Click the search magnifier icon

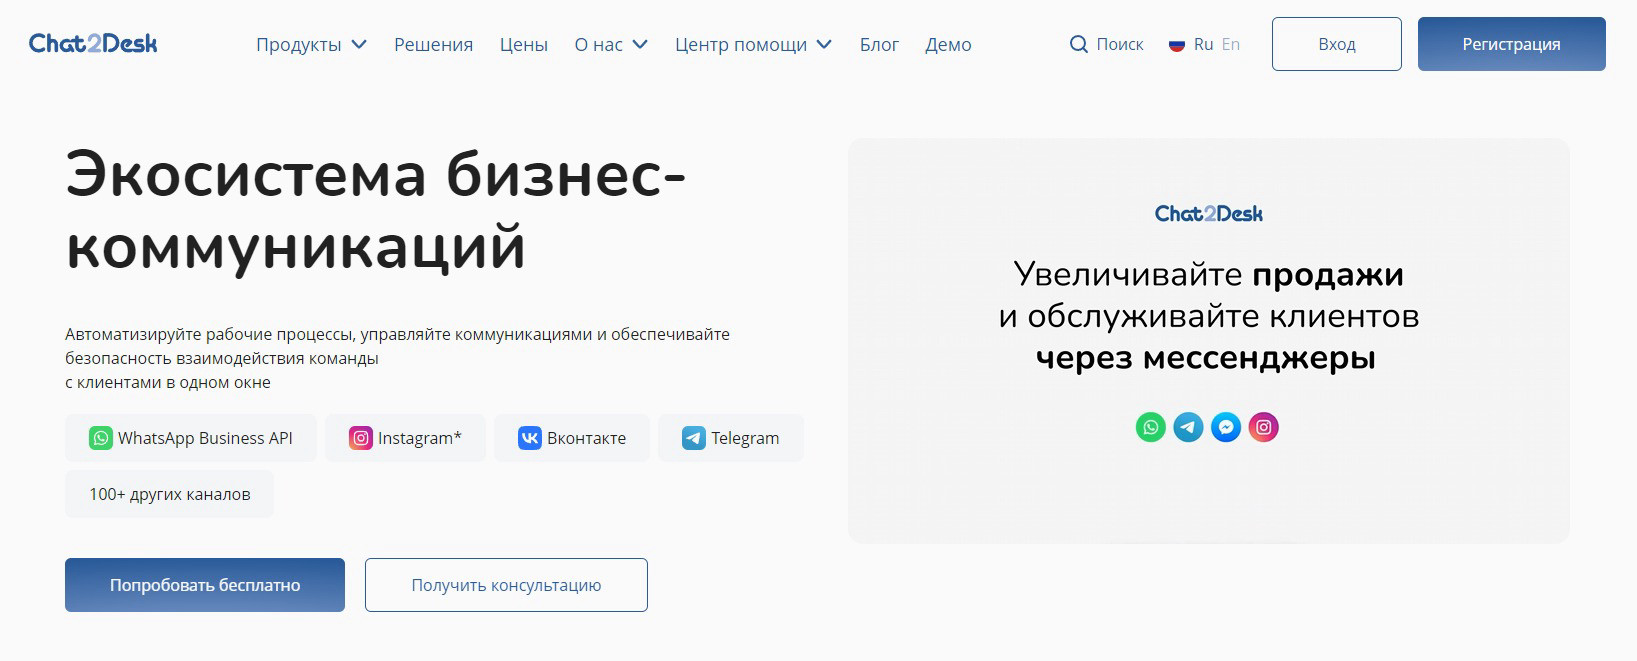(1078, 44)
